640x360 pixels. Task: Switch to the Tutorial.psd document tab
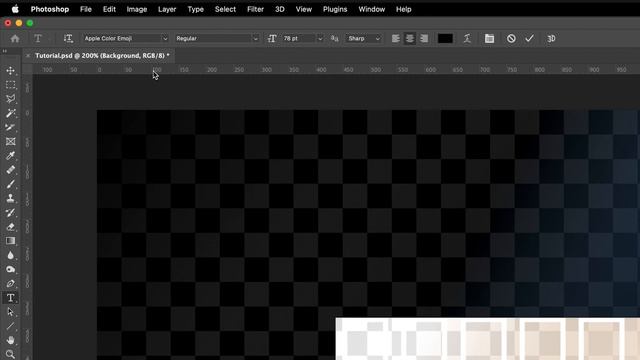(x=102, y=56)
